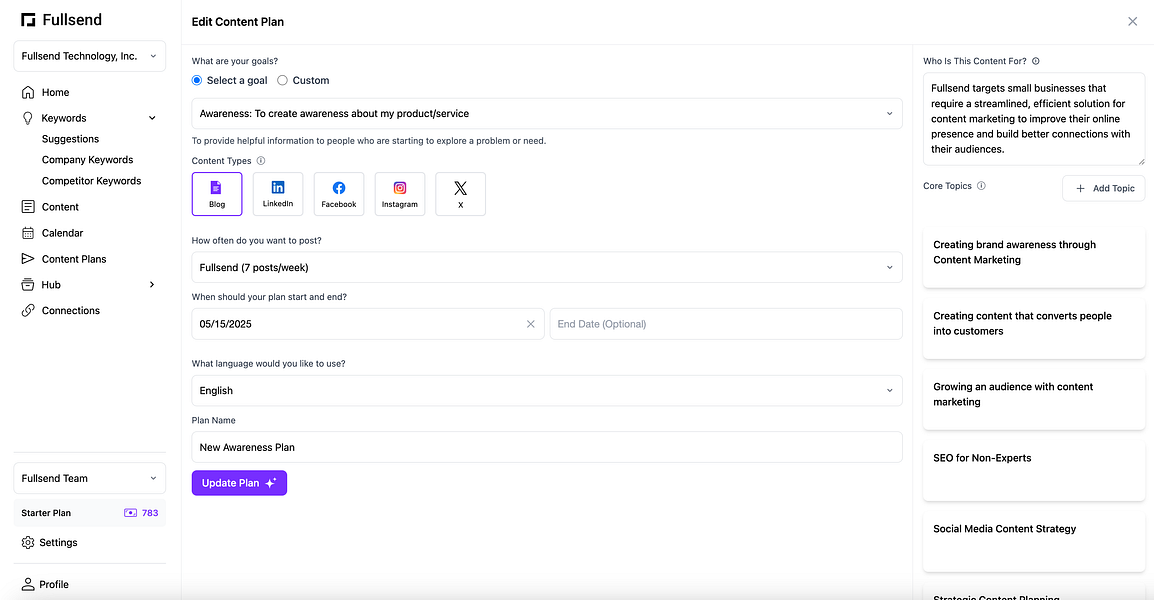Viewport: 1154px width, 600px height.
Task: Click the End Date (Optional) field
Action: (x=726, y=324)
